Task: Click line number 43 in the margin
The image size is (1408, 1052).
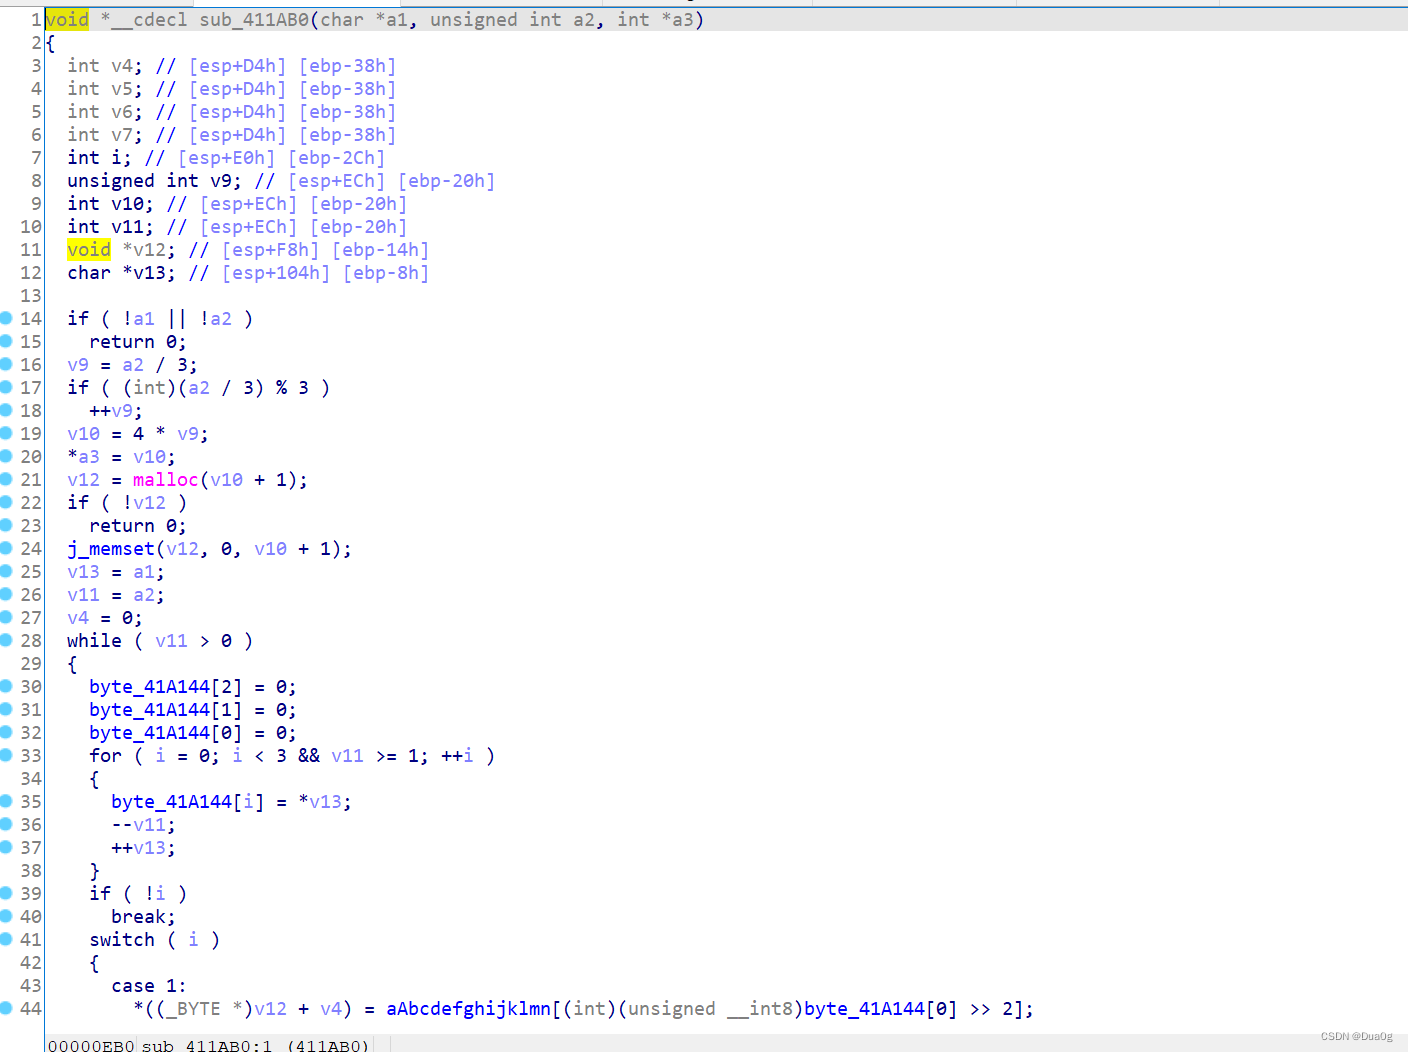Action: (30, 985)
